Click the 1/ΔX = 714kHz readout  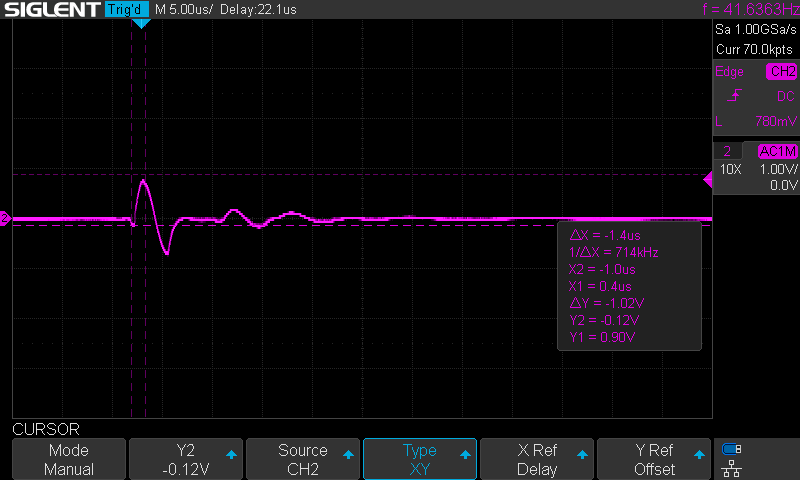pos(614,252)
